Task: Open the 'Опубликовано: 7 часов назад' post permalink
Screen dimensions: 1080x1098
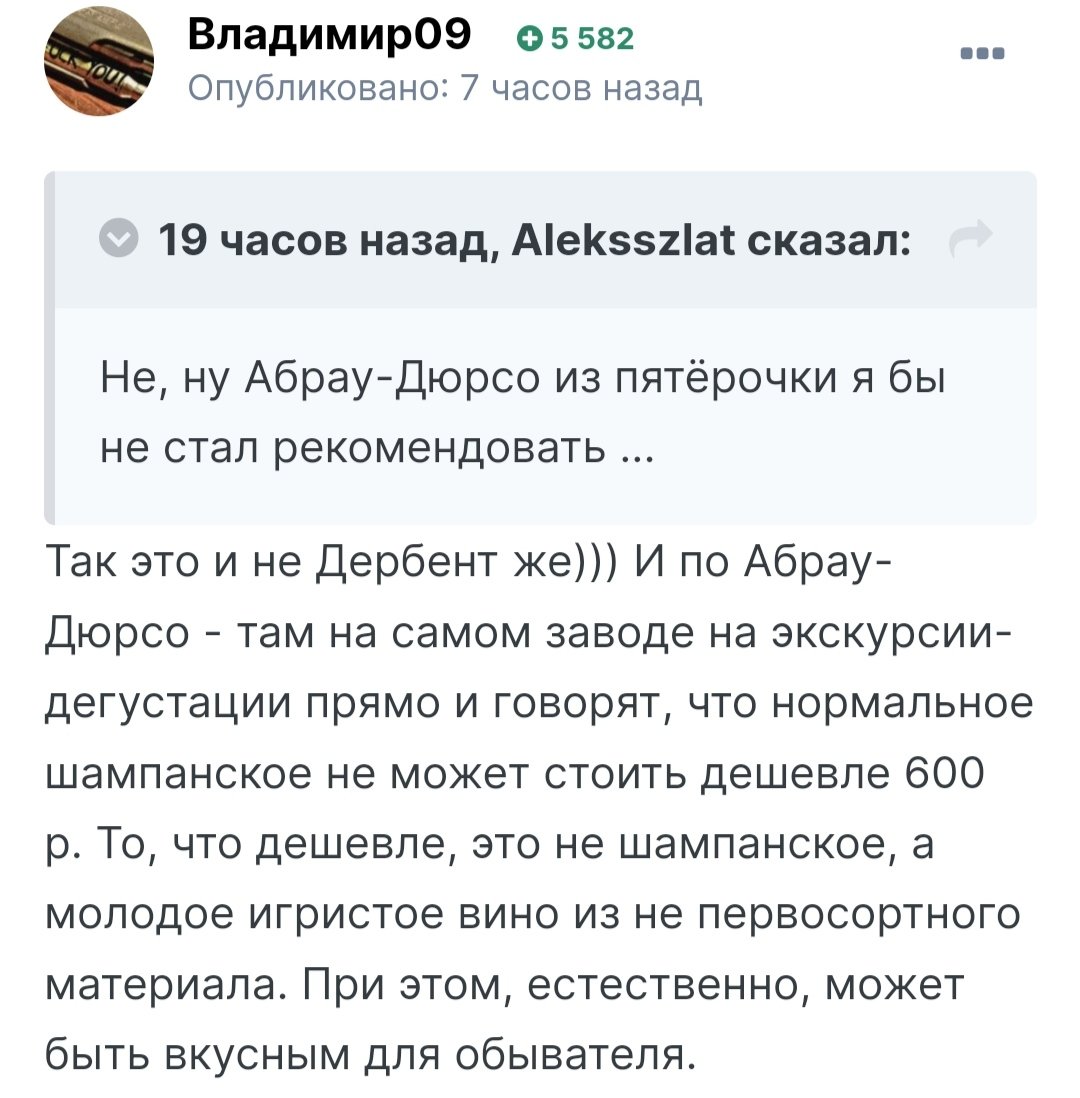Action: coord(445,88)
